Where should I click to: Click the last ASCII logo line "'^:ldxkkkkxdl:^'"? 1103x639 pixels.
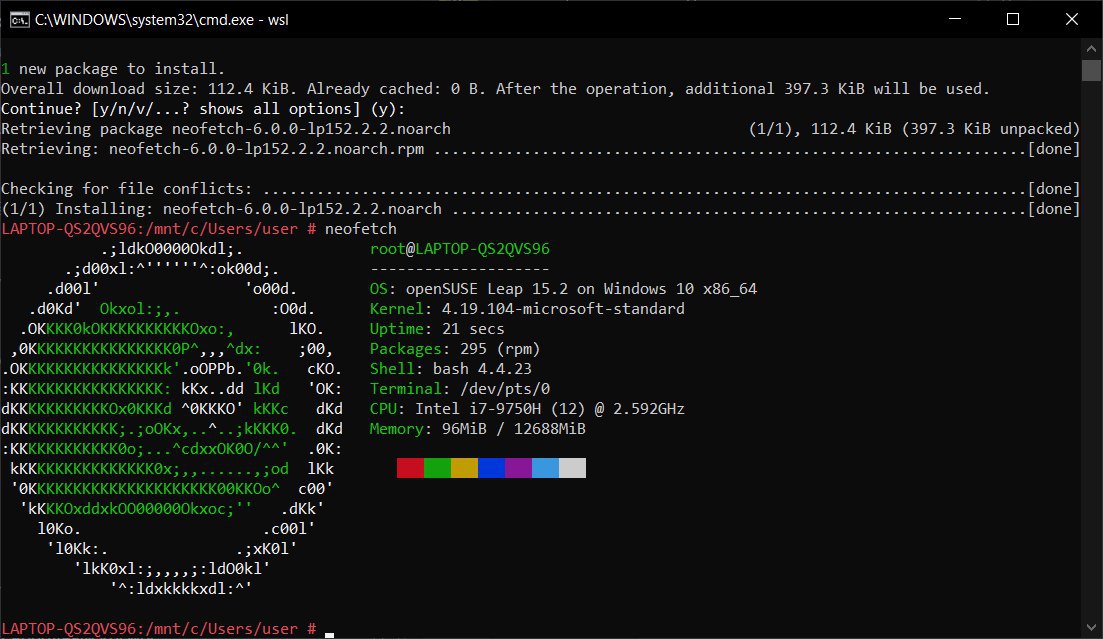pyautogui.click(x=180, y=589)
